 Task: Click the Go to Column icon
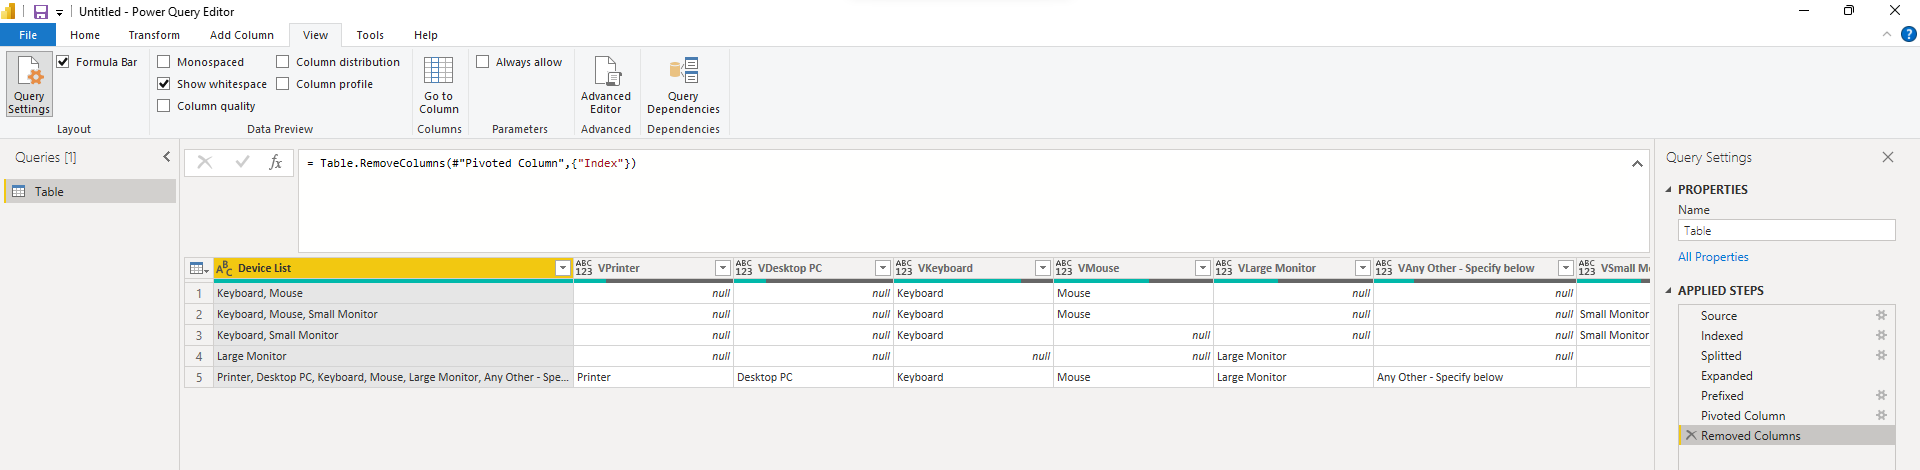pyautogui.click(x=438, y=70)
